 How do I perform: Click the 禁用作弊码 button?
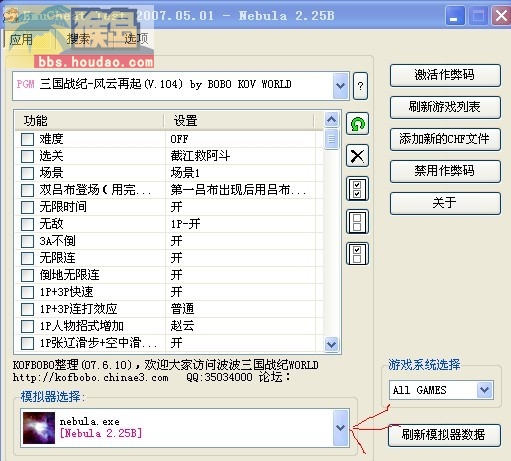coord(445,171)
